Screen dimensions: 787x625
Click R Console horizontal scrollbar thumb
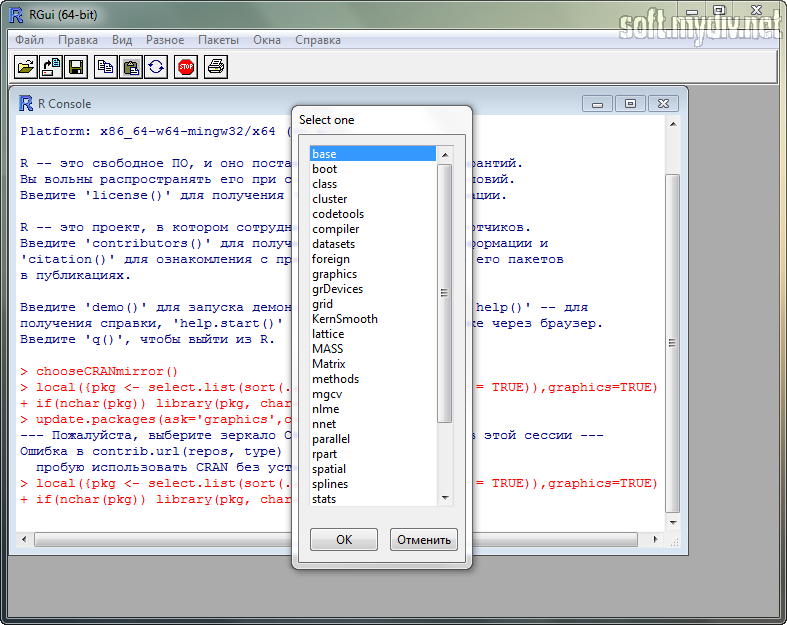click(x=336, y=540)
